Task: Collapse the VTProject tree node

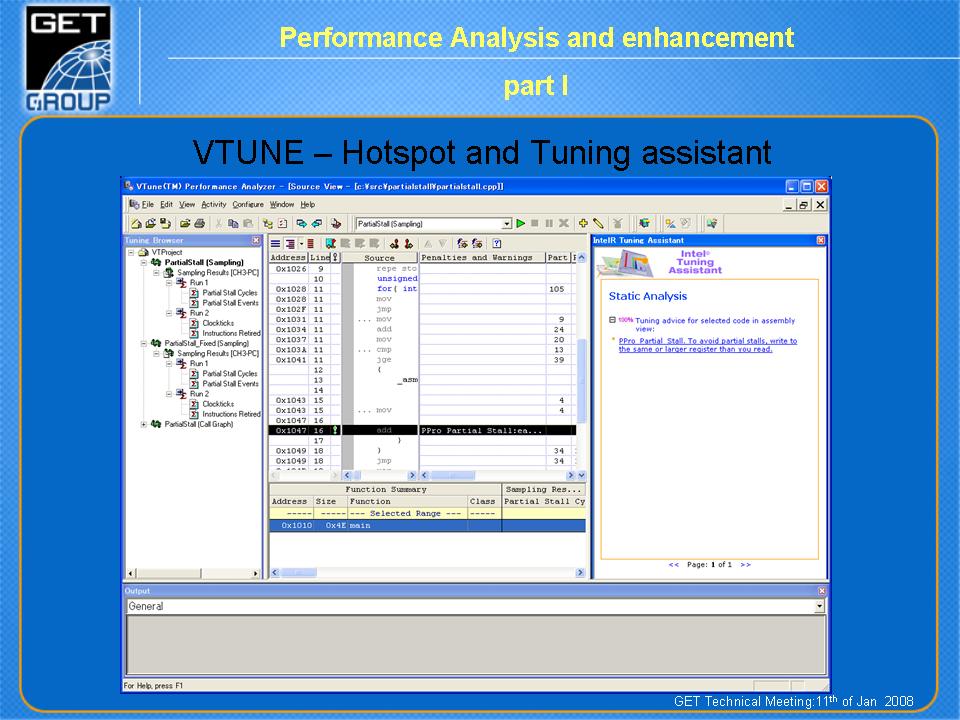Action: pos(131,252)
